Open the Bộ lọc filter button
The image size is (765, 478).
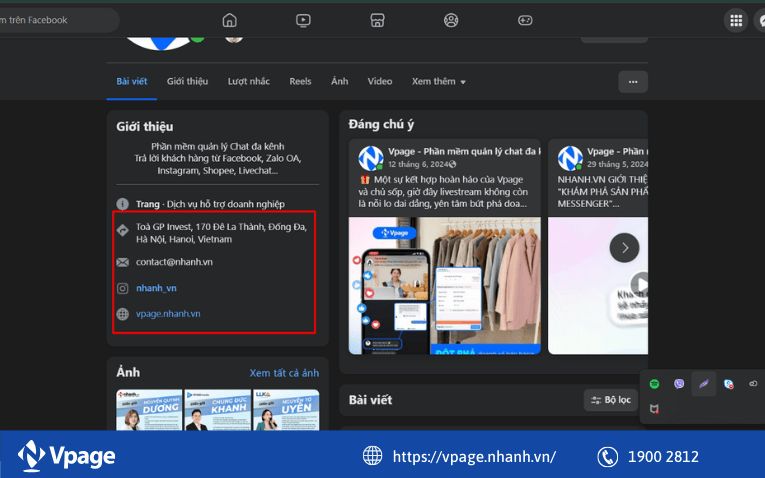pos(610,400)
